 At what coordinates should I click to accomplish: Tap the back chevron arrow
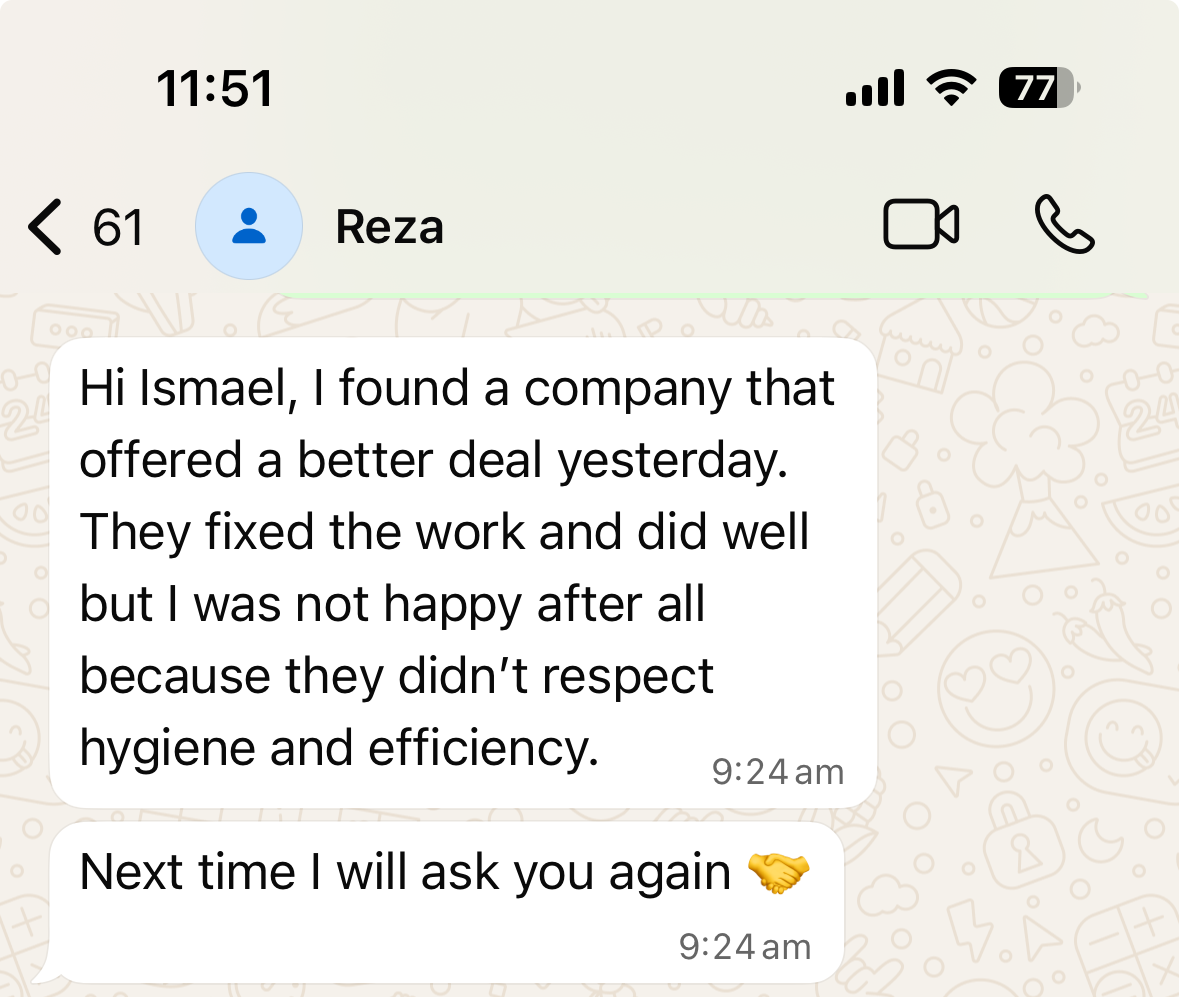click(45, 227)
